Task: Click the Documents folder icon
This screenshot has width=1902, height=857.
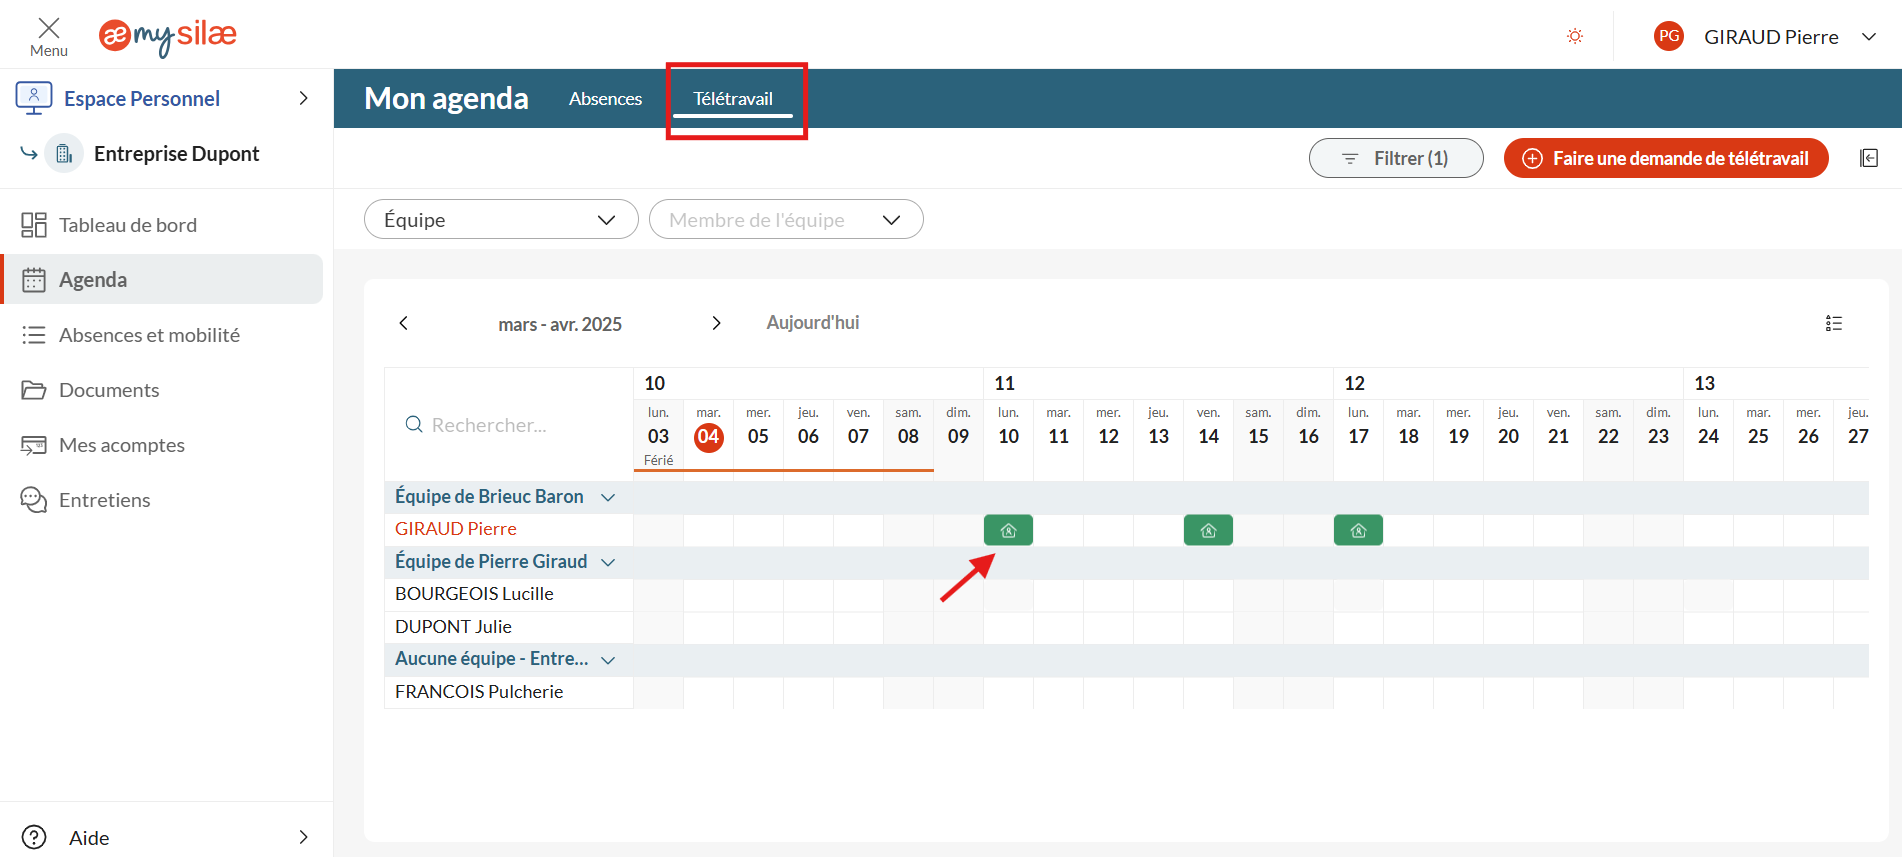Action: 34,390
